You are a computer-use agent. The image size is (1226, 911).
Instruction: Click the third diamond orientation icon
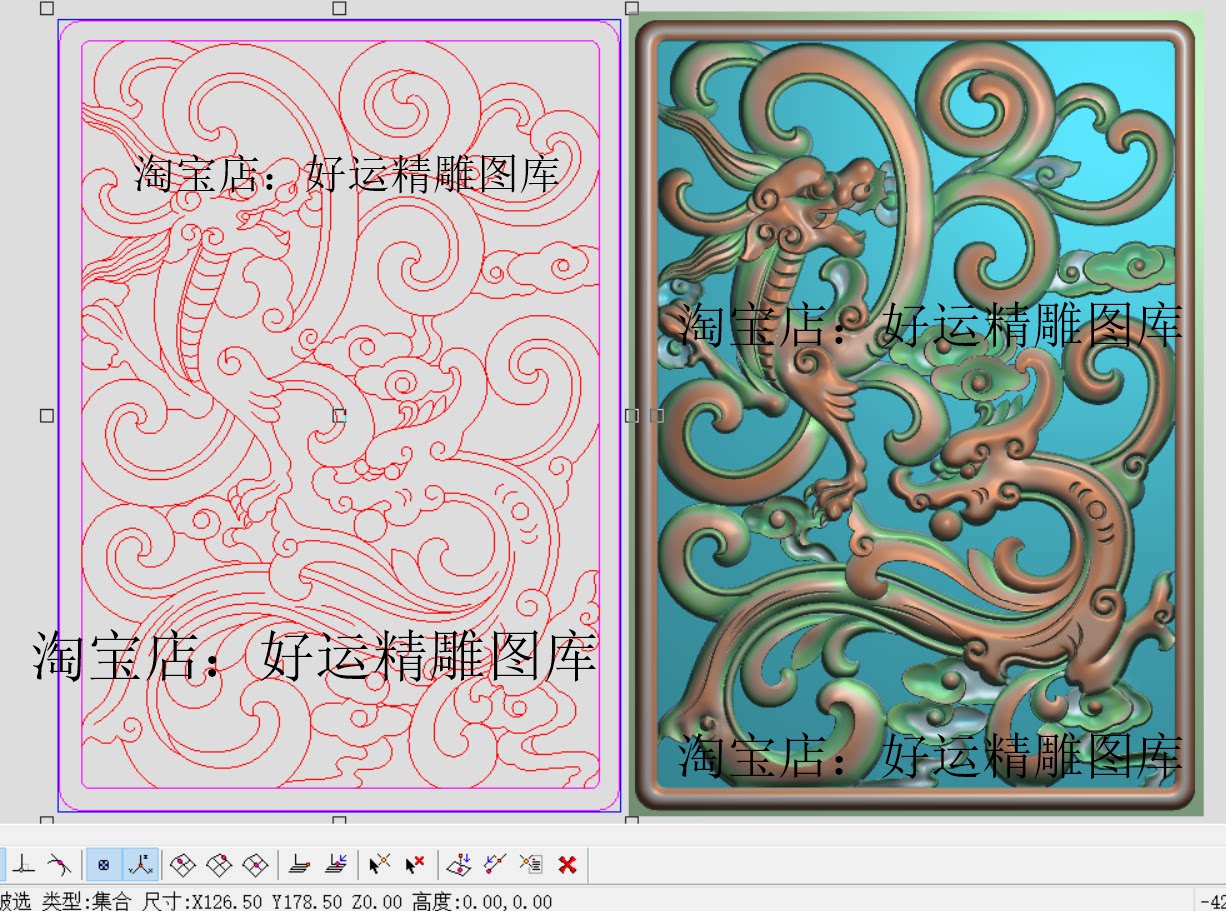pos(254,864)
